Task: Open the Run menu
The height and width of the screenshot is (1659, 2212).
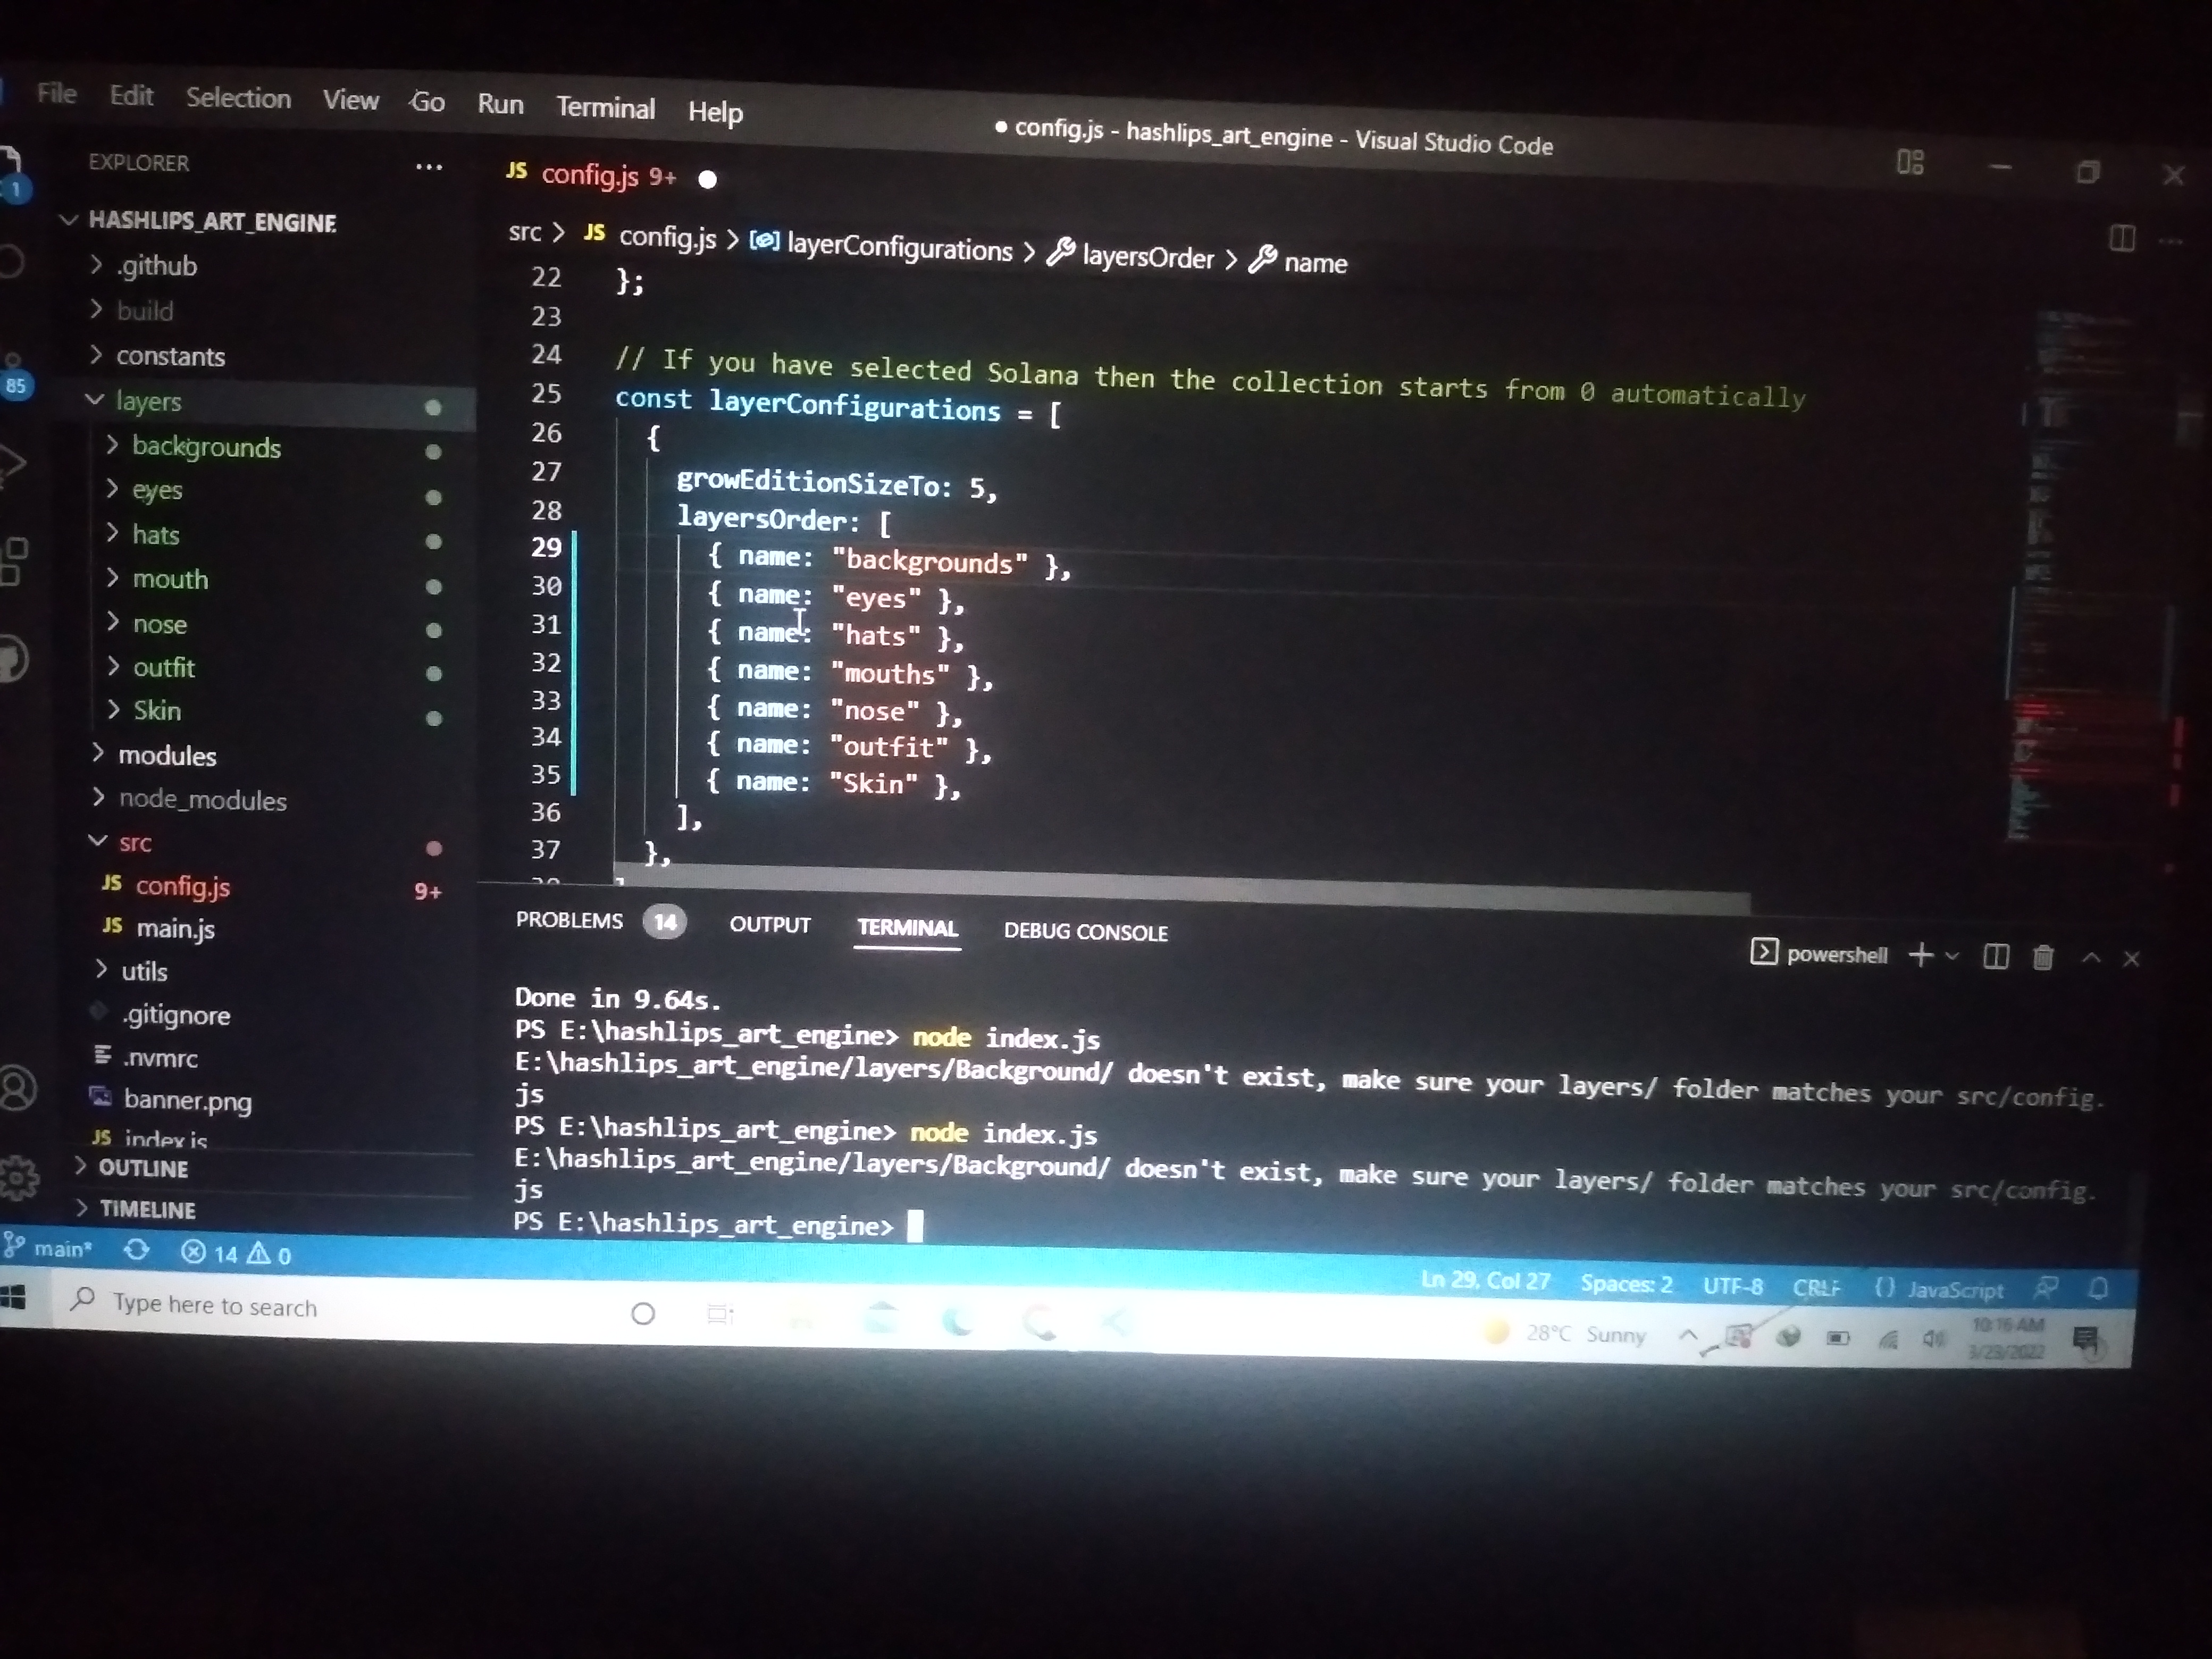Action: pos(500,104)
